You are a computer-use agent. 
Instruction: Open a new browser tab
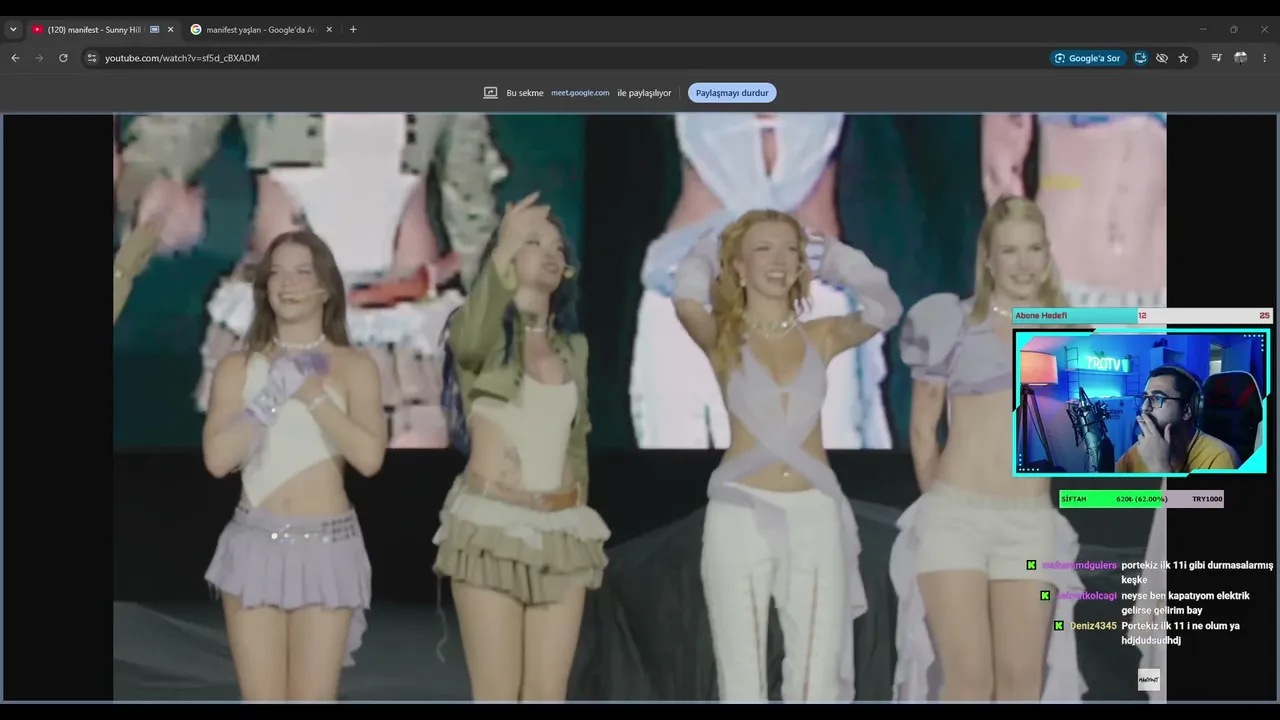tap(353, 30)
